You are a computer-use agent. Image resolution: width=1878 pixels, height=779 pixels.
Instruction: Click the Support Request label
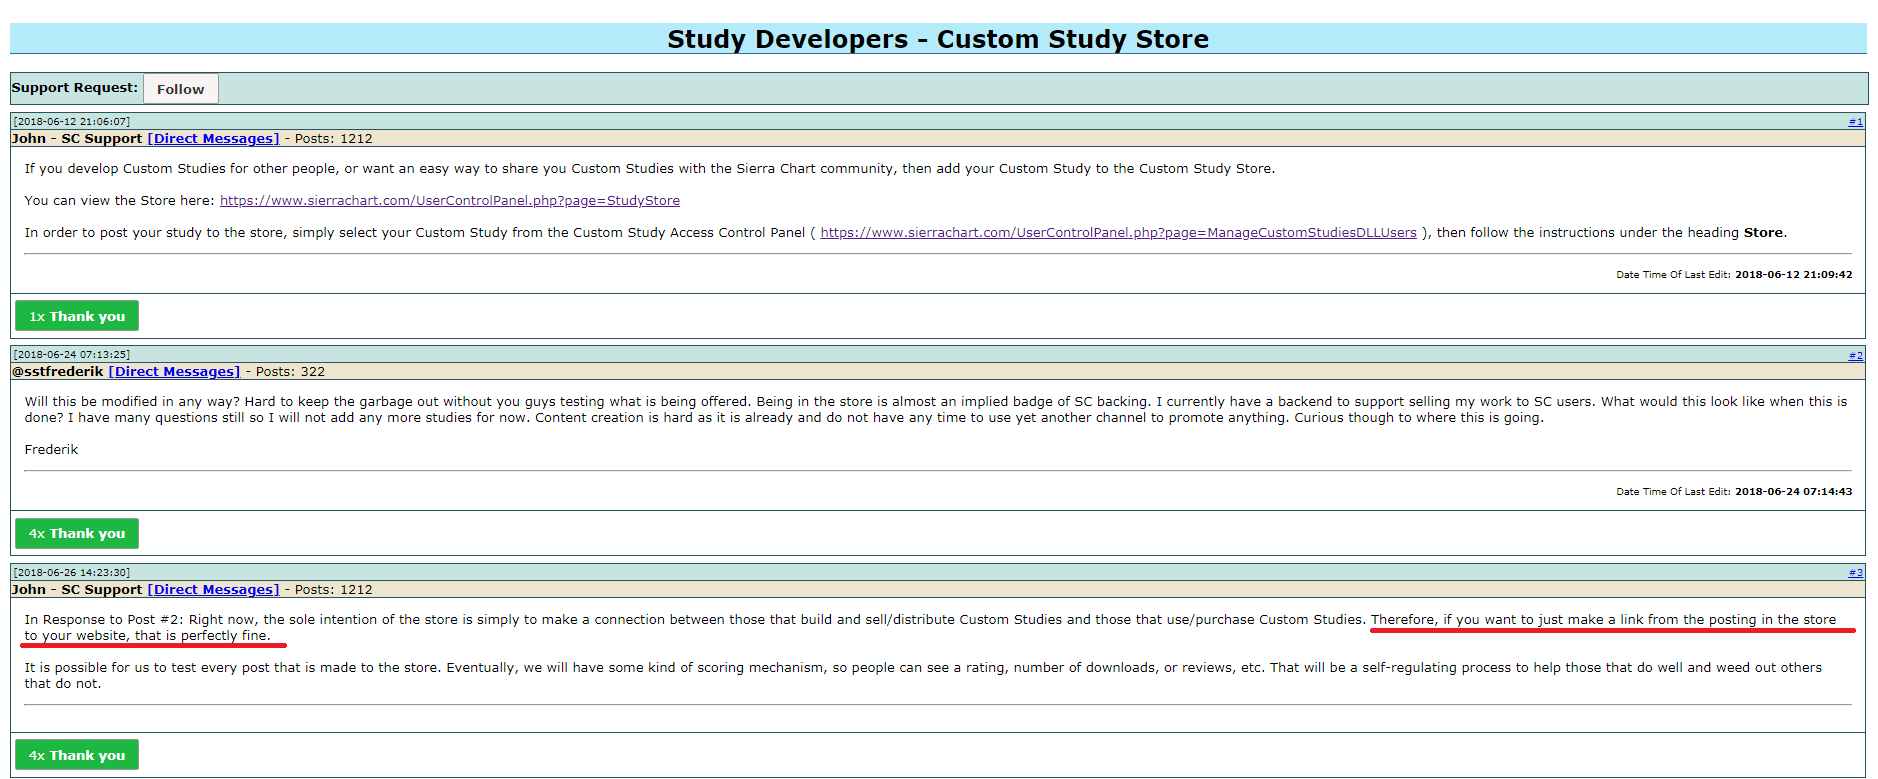(x=75, y=88)
